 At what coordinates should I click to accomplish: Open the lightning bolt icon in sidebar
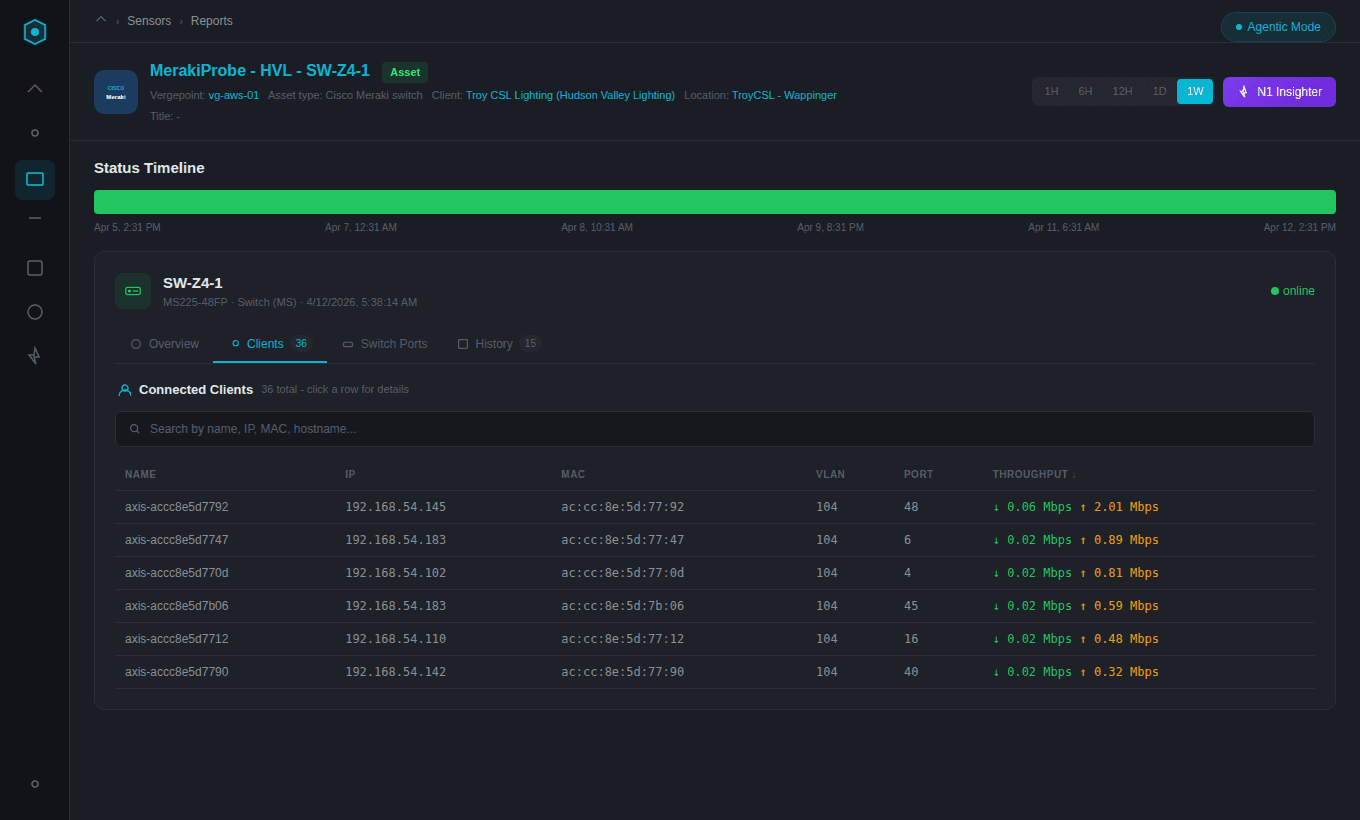(35, 355)
